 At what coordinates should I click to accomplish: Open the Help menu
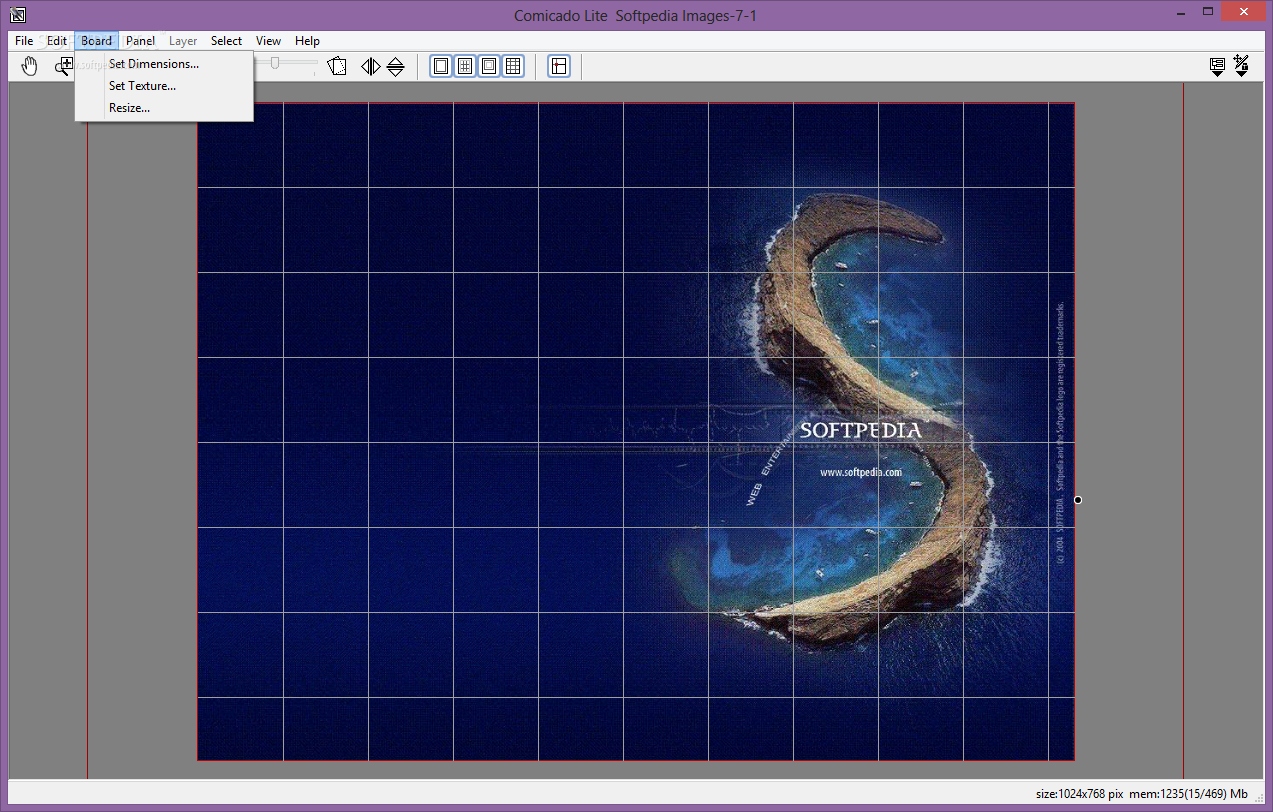point(307,41)
